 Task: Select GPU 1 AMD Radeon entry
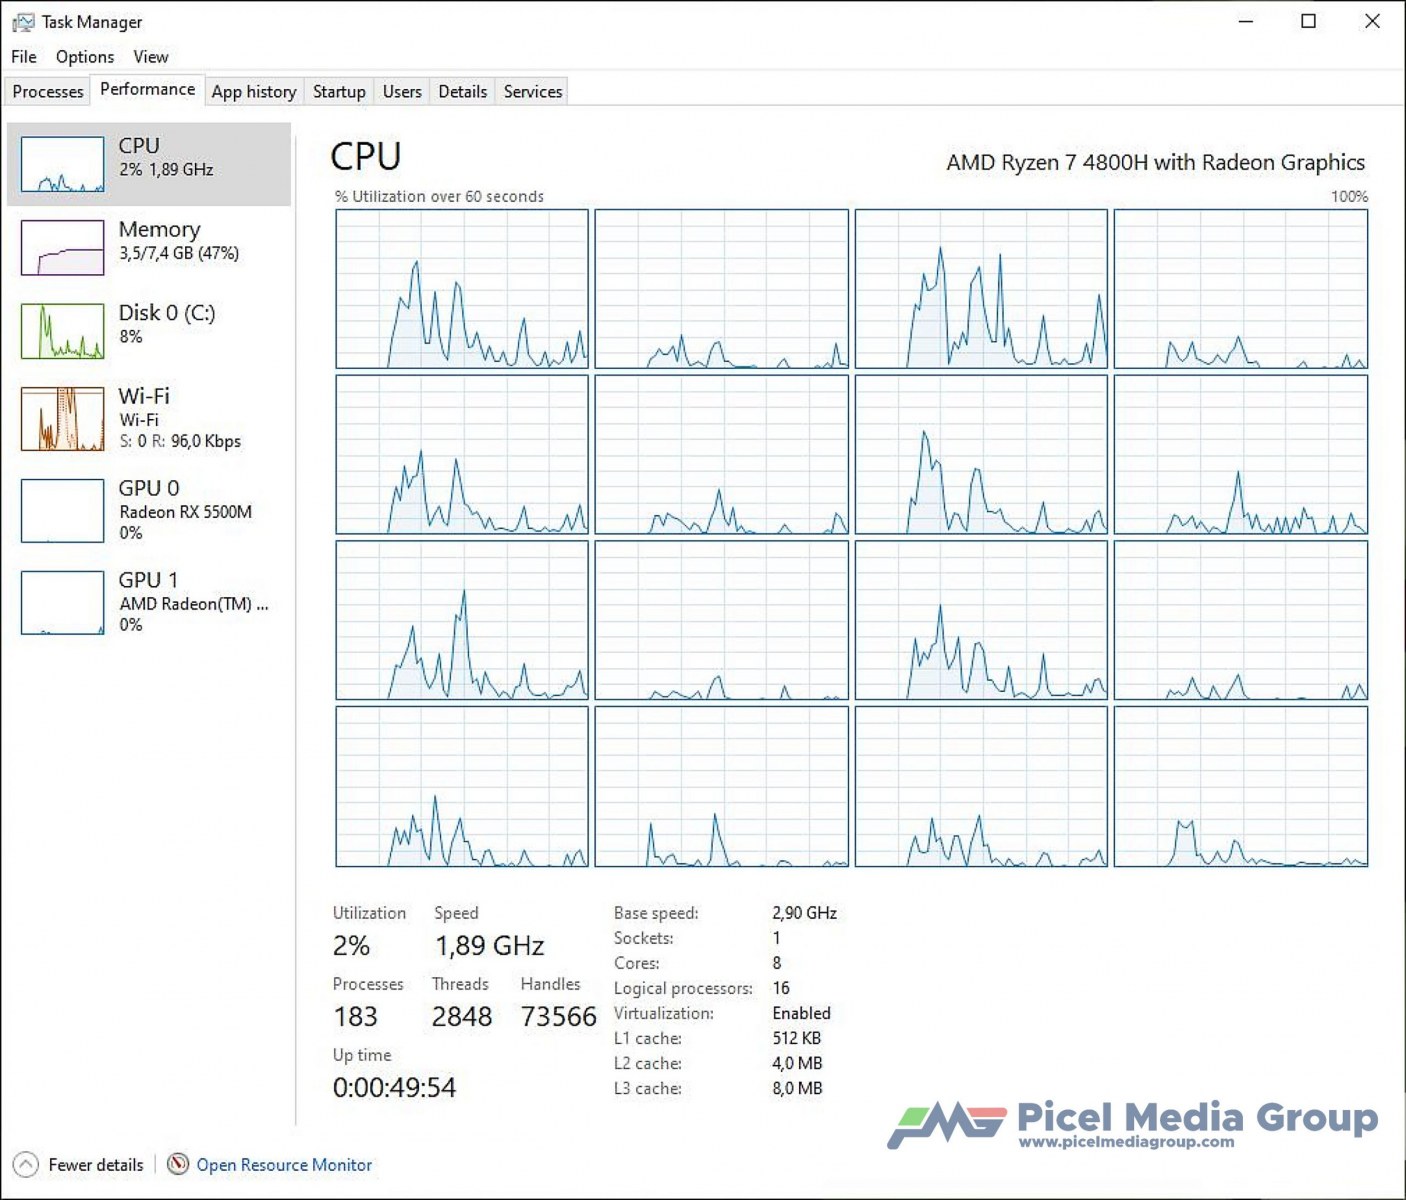(x=148, y=602)
